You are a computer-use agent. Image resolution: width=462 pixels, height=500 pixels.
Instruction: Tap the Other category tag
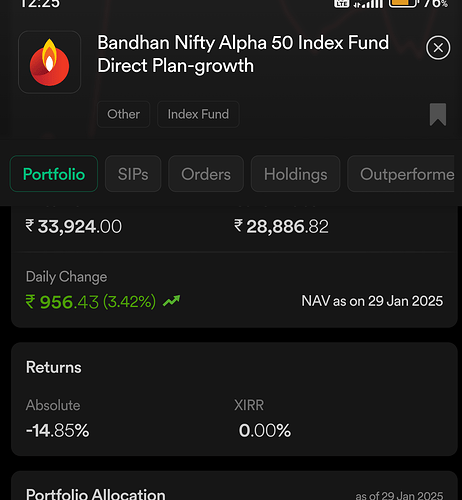point(123,114)
